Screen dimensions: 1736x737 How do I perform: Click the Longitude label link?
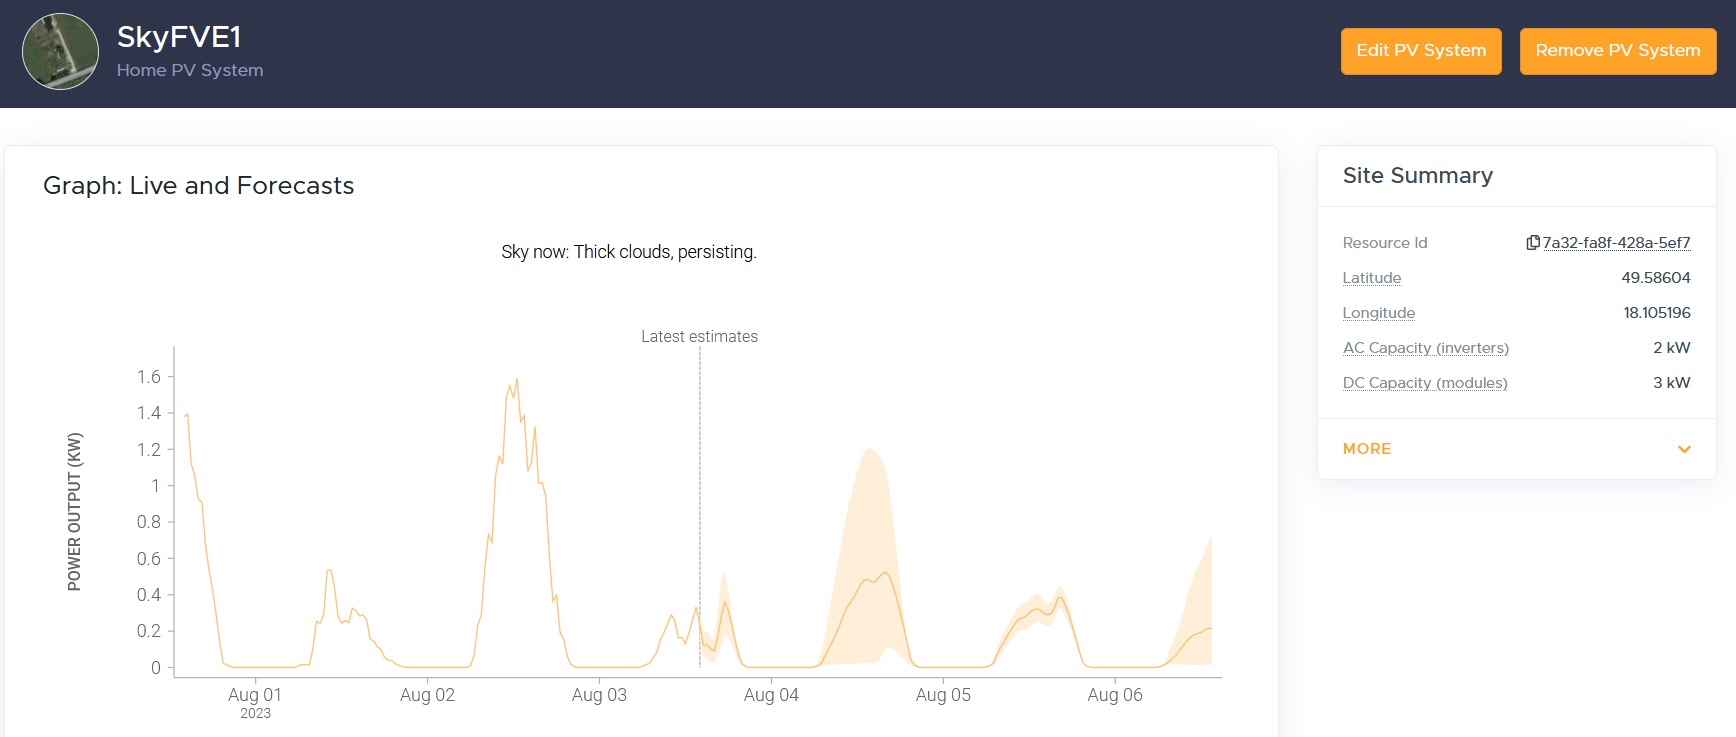(1378, 313)
